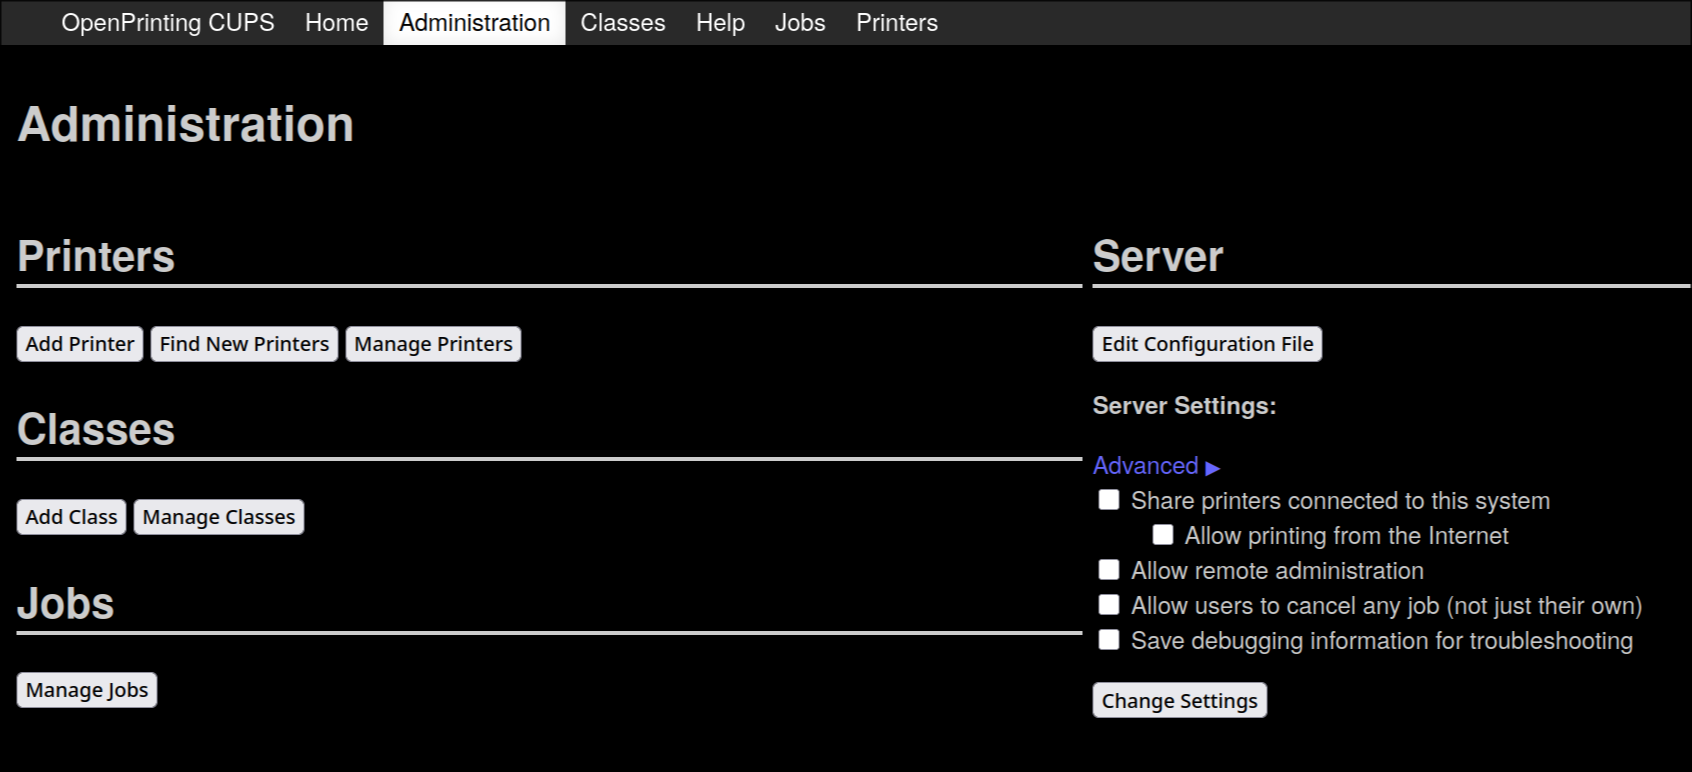Enable Save debugging information checkbox
Viewport: 1692px width, 772px height.
[x=1109, y=640]
